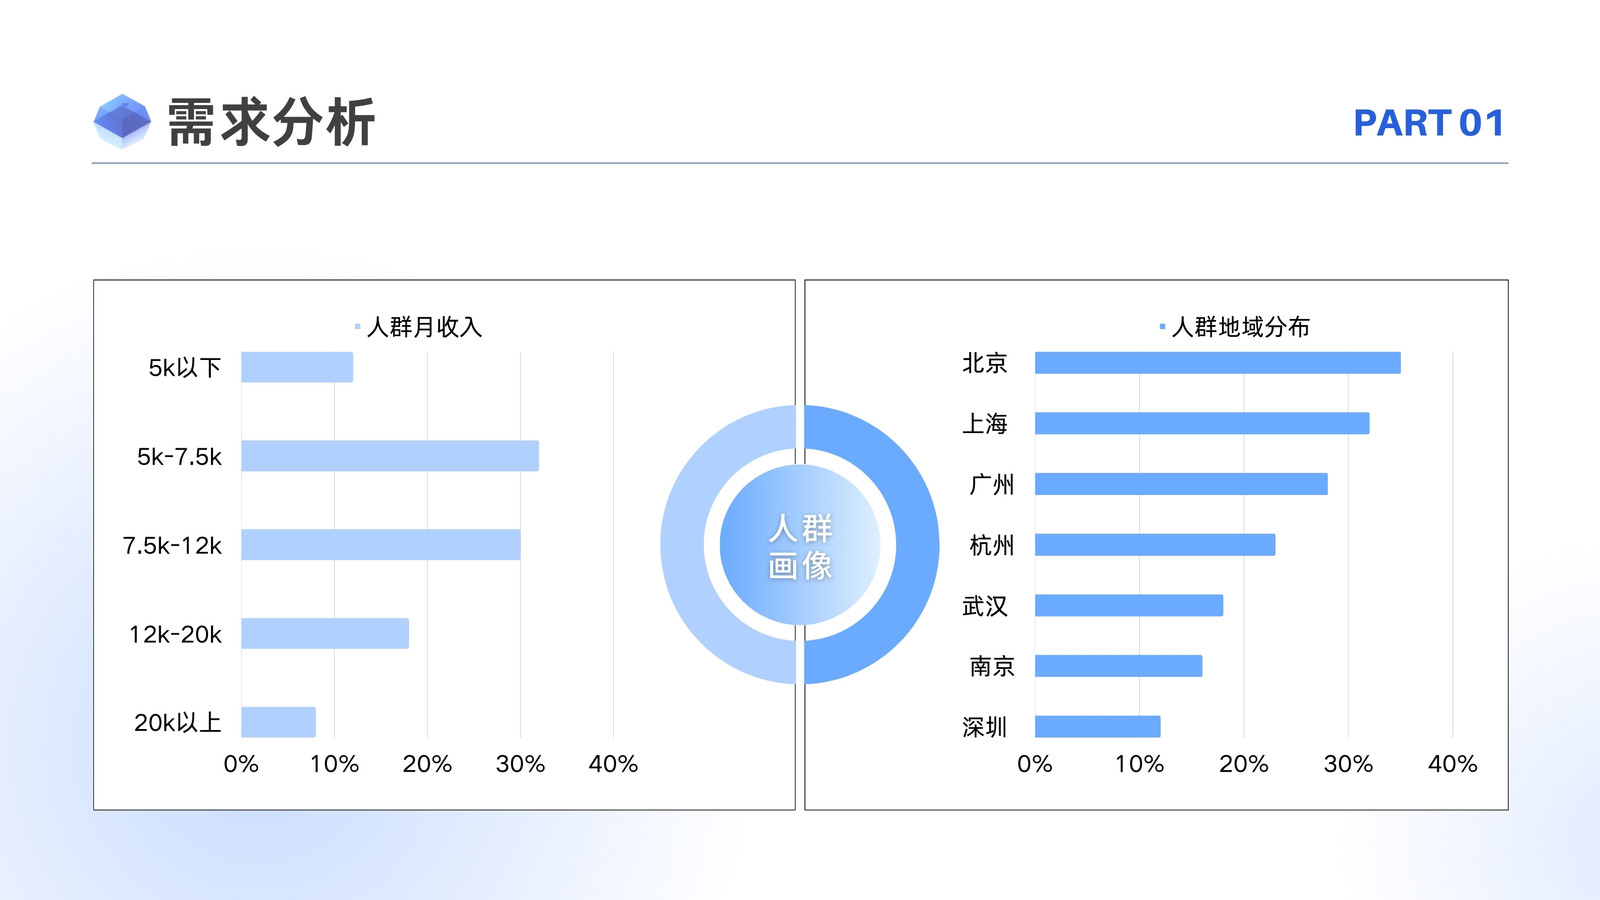Click the 武汉 category label
Image resolution: width=1600 pixels, height=900 pixels.
(x=985, y=606)
